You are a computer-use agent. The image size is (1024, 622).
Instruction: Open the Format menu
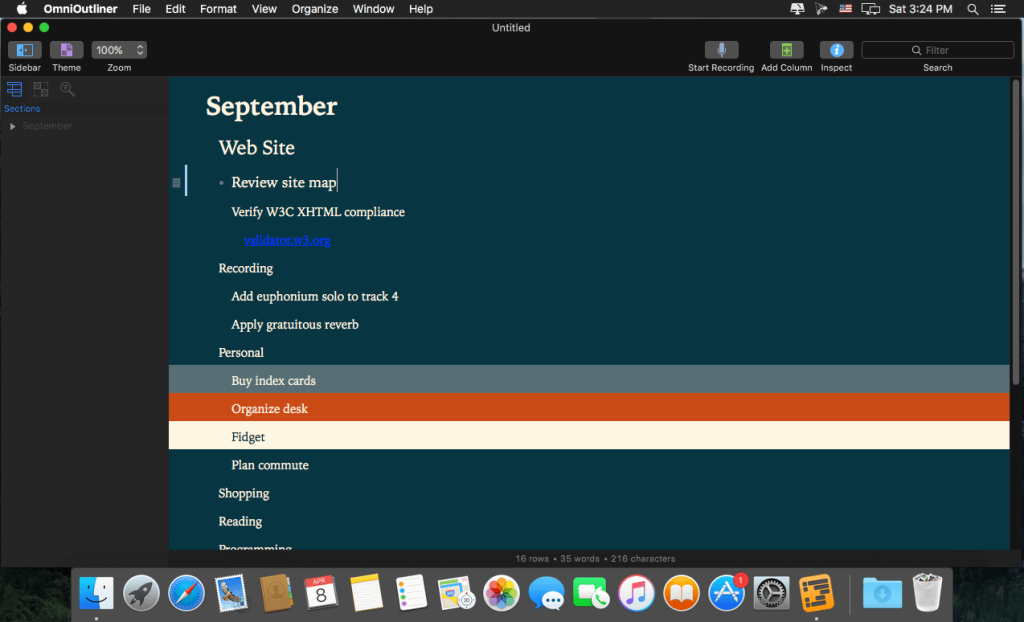pos(218,9)
